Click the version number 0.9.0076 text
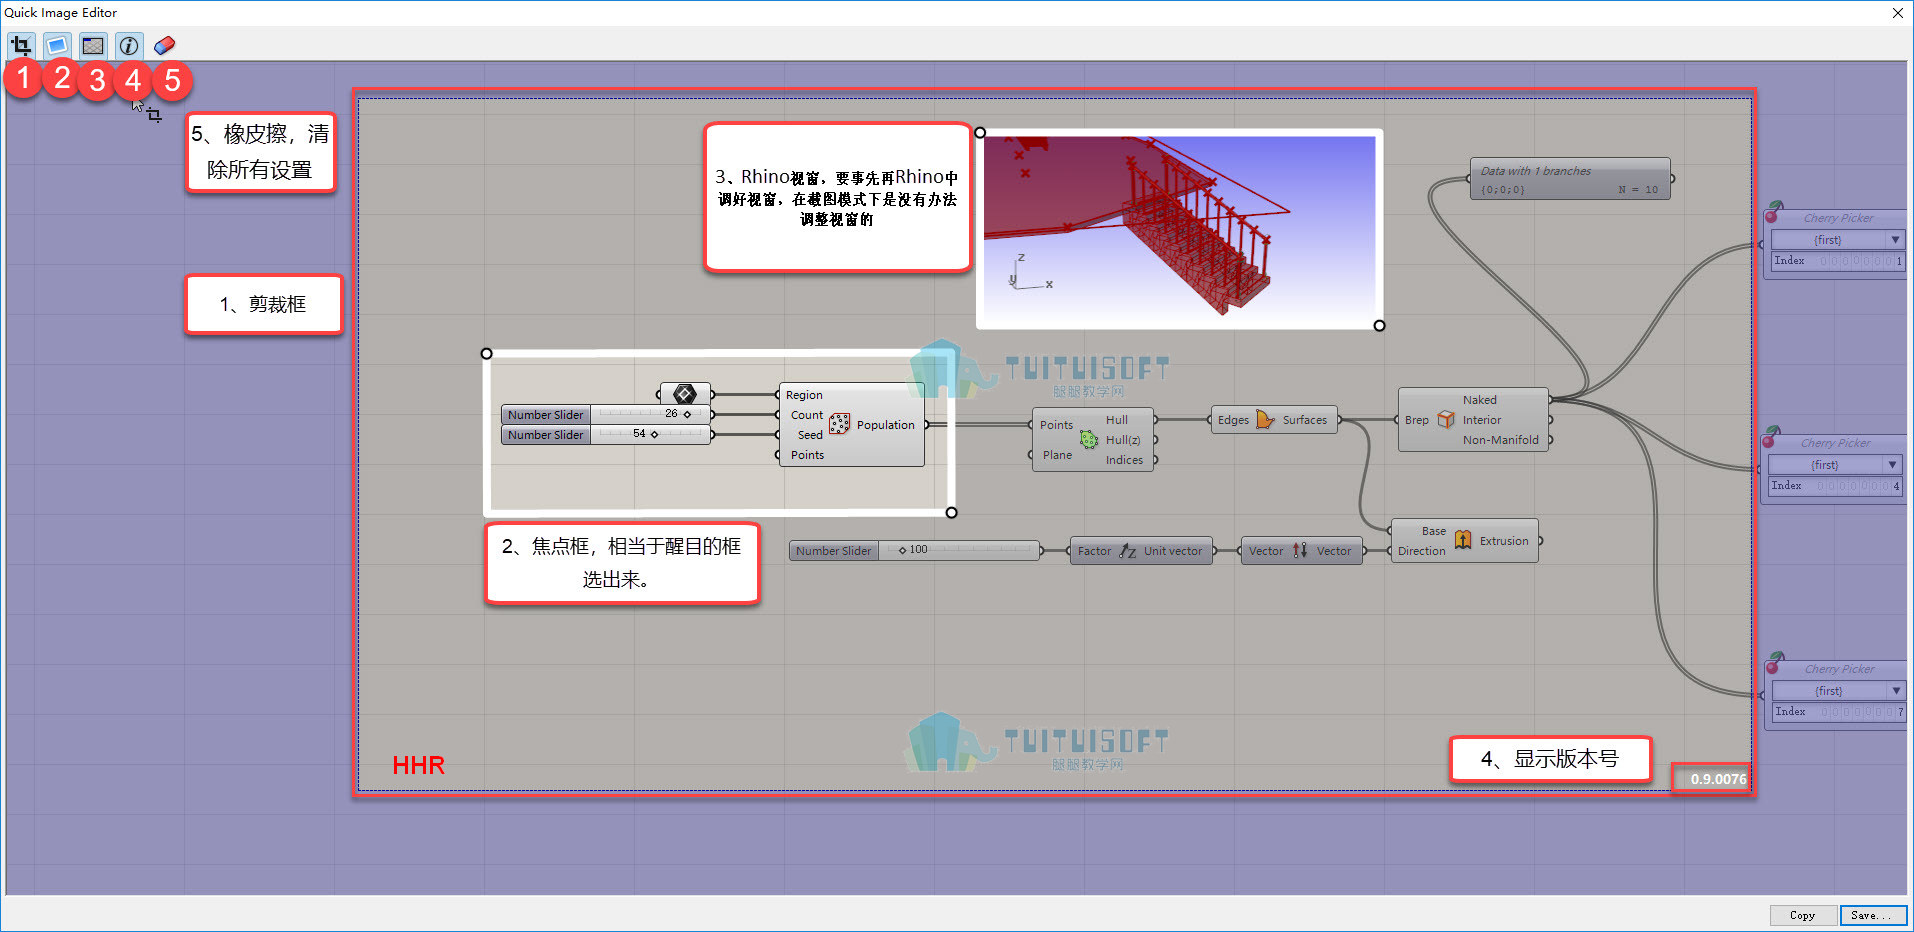Screen dimensions: 1914x932 [1718, 779]
